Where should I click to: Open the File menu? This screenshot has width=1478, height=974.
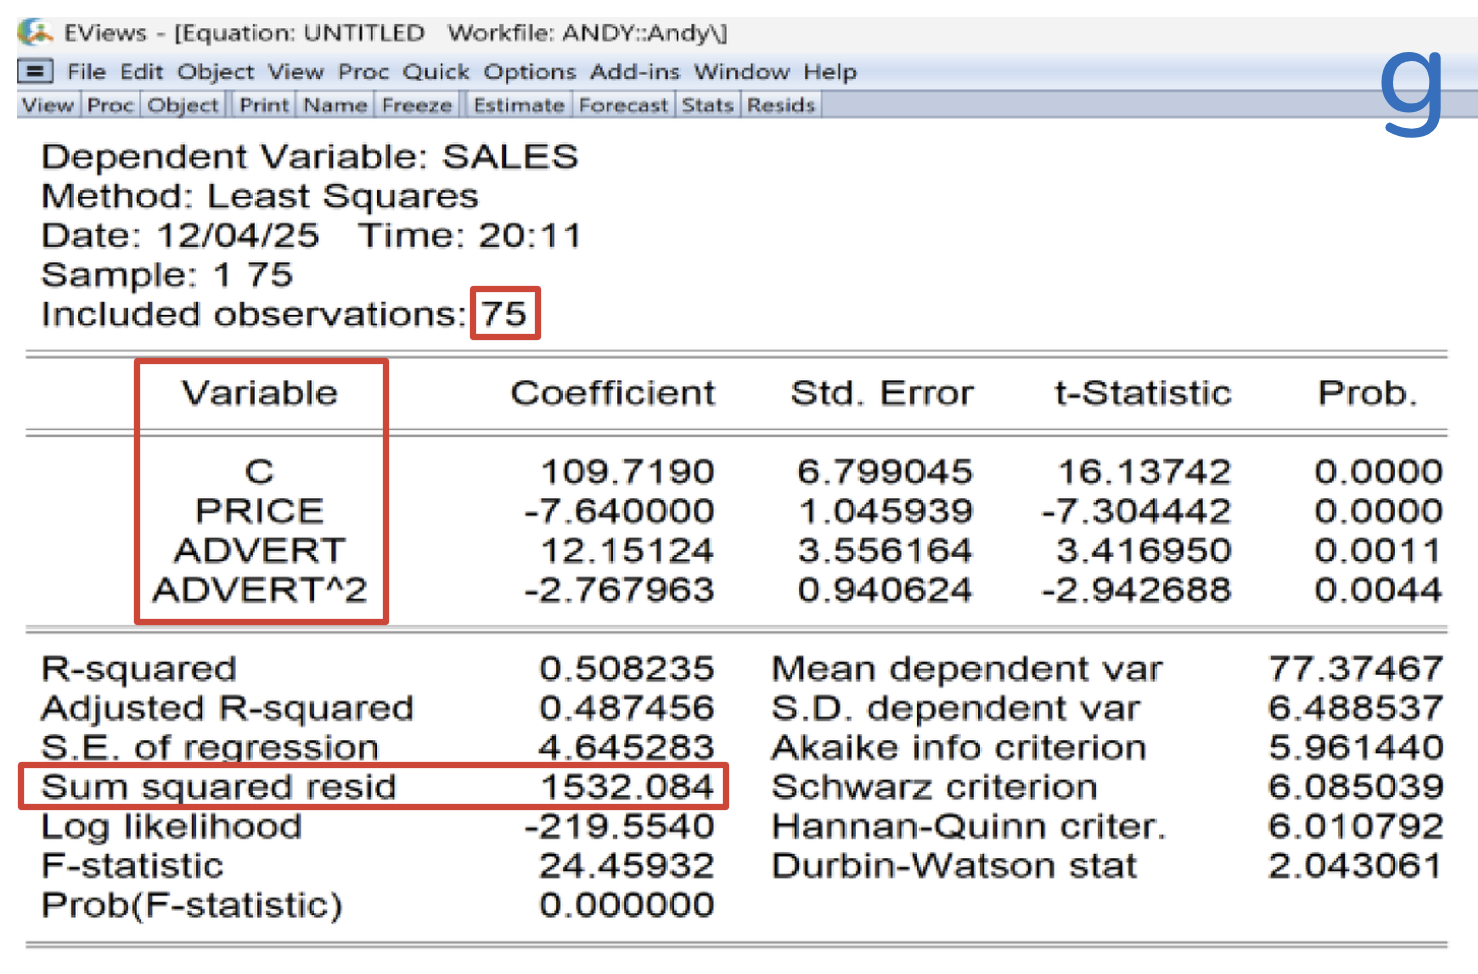click(x=86, y=72)
